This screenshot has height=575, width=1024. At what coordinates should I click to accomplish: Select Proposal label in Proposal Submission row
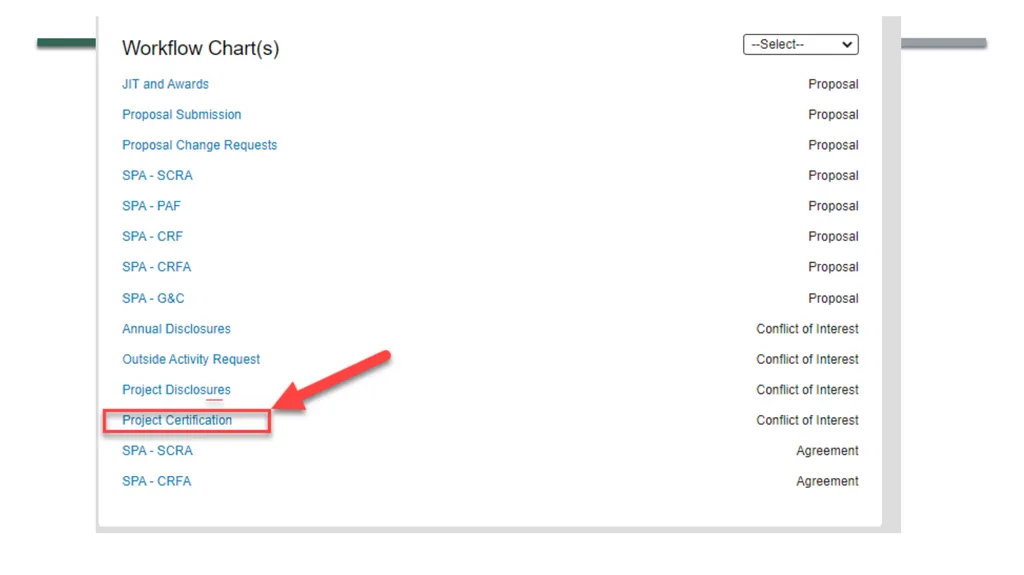[833, 114]
